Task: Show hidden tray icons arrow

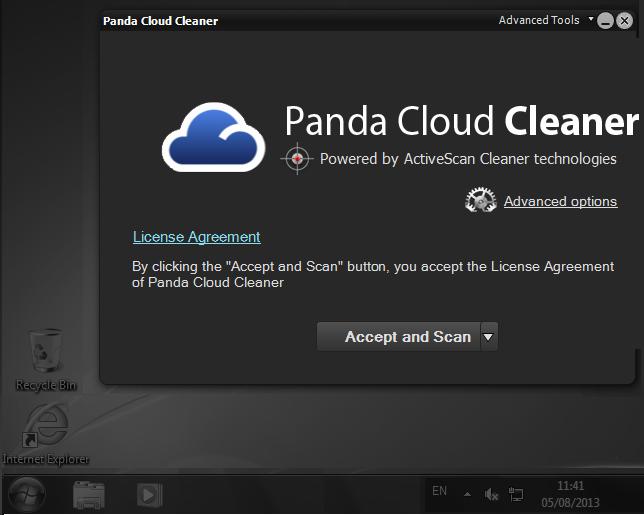Action: [x=467, y=494]
